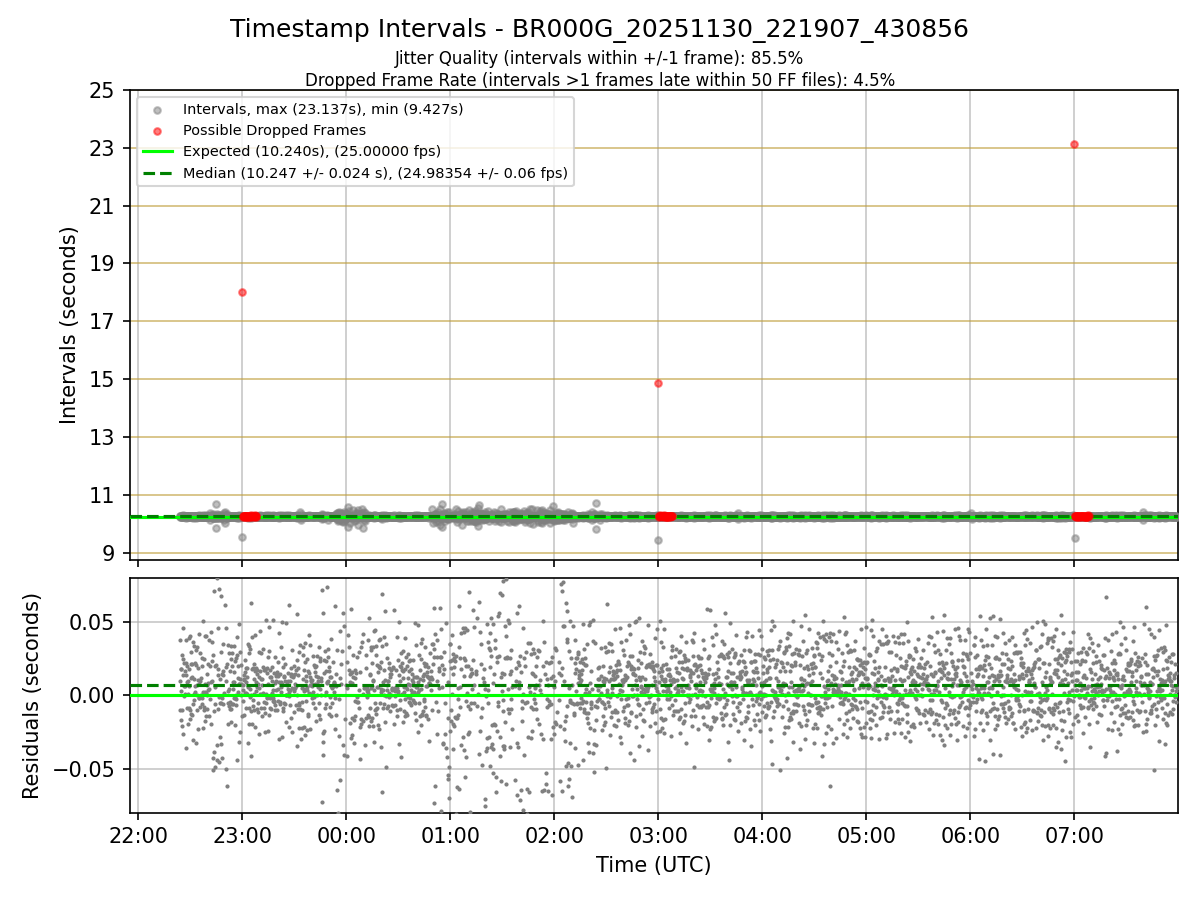Click the -0.05 tick on residuals axis

tap(84, 769)
